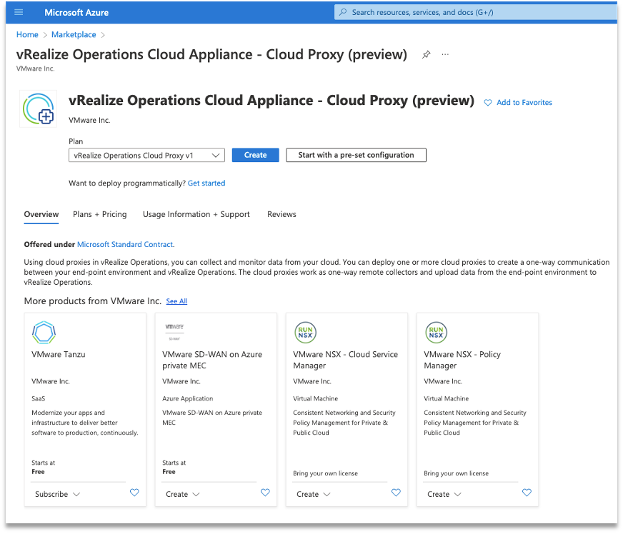Expand the Create dropdown on SD-WAN card
624x534 pixels.
pos(183,494)
